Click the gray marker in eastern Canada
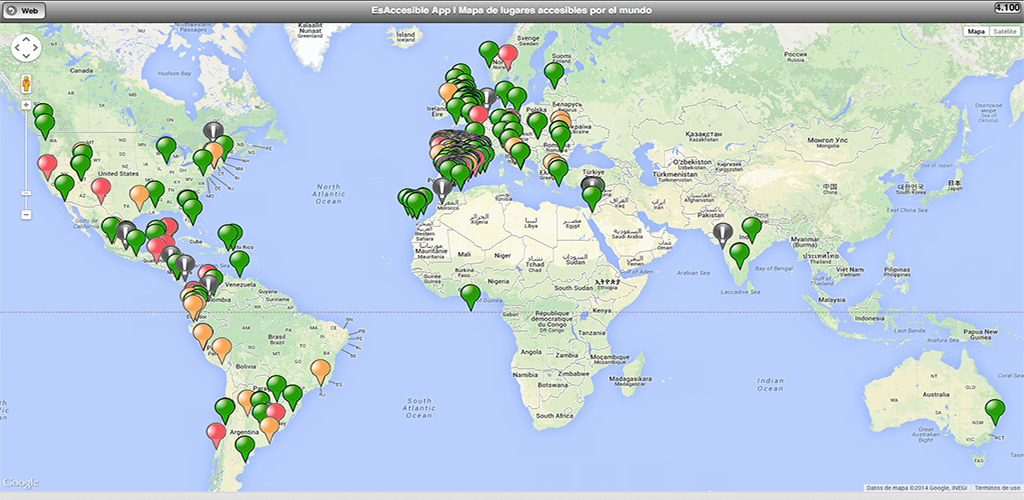1024x500 pixels. (213, 131)
